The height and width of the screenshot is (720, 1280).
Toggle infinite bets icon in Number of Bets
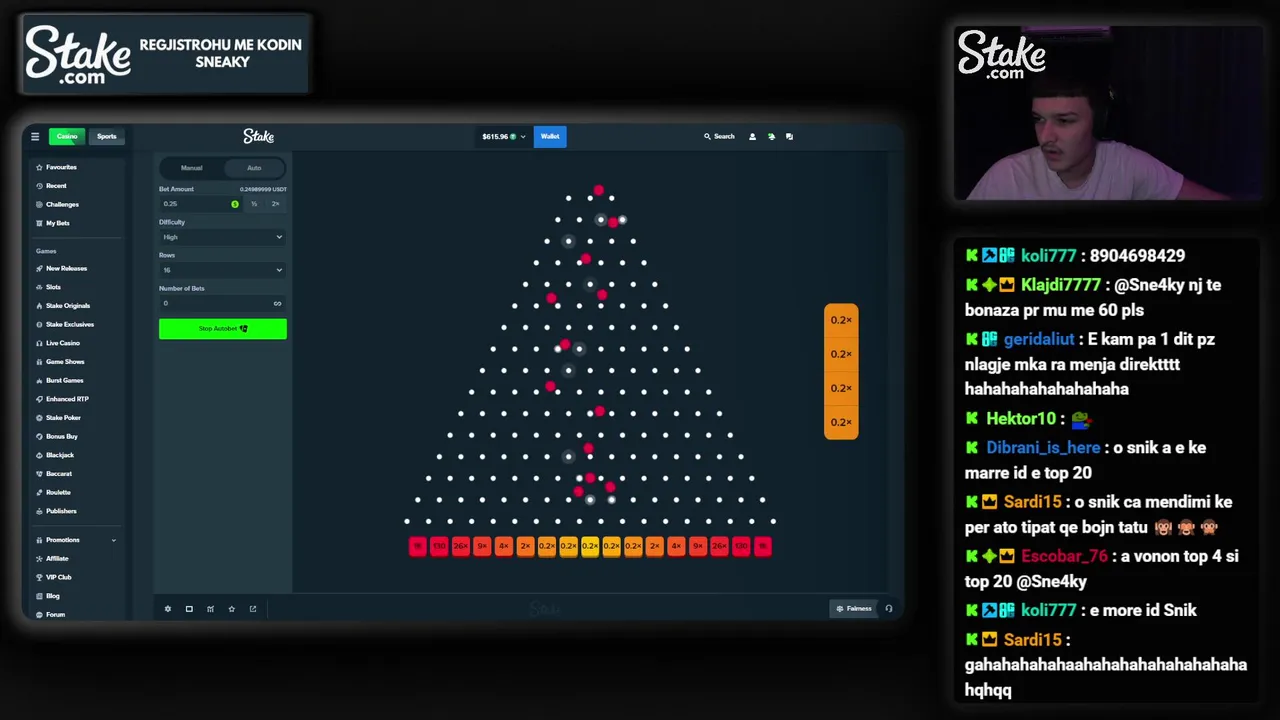click(277, 304)
